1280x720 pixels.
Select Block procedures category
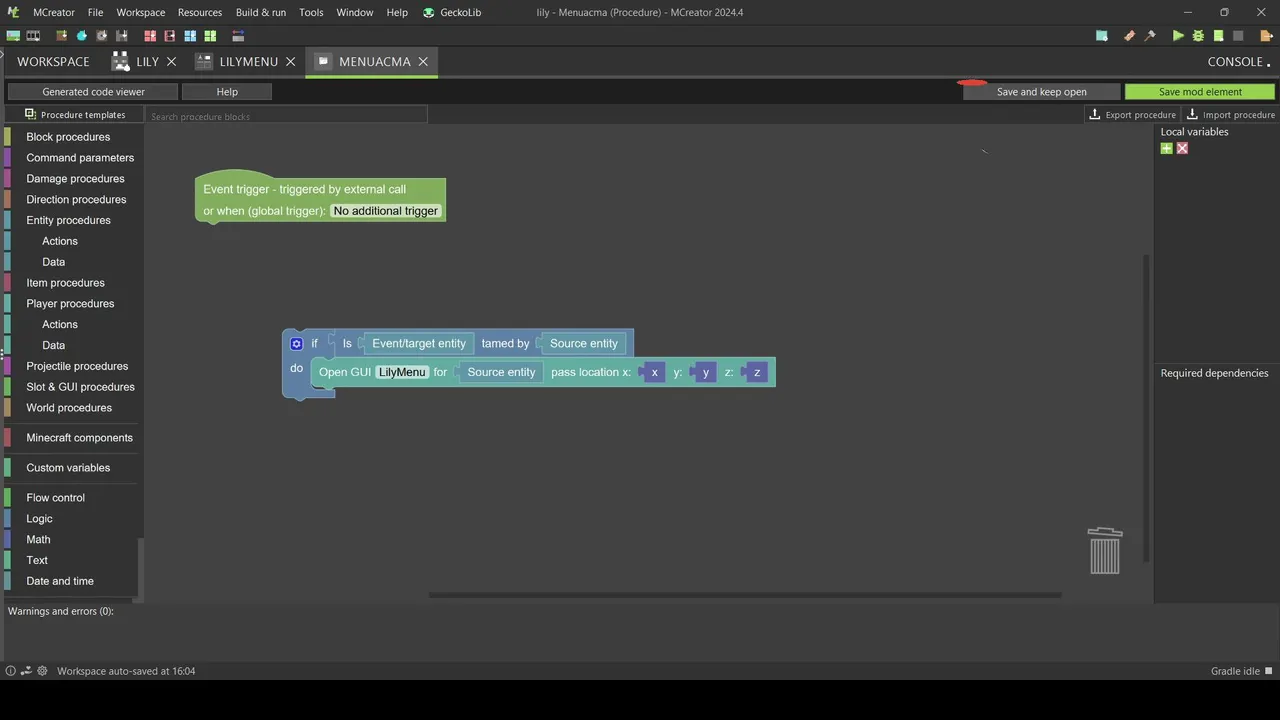(x=68, y=137)
